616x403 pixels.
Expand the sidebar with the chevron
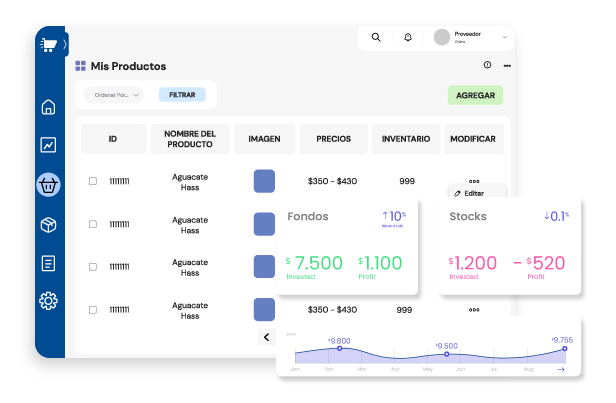click(x=65, y=44)
